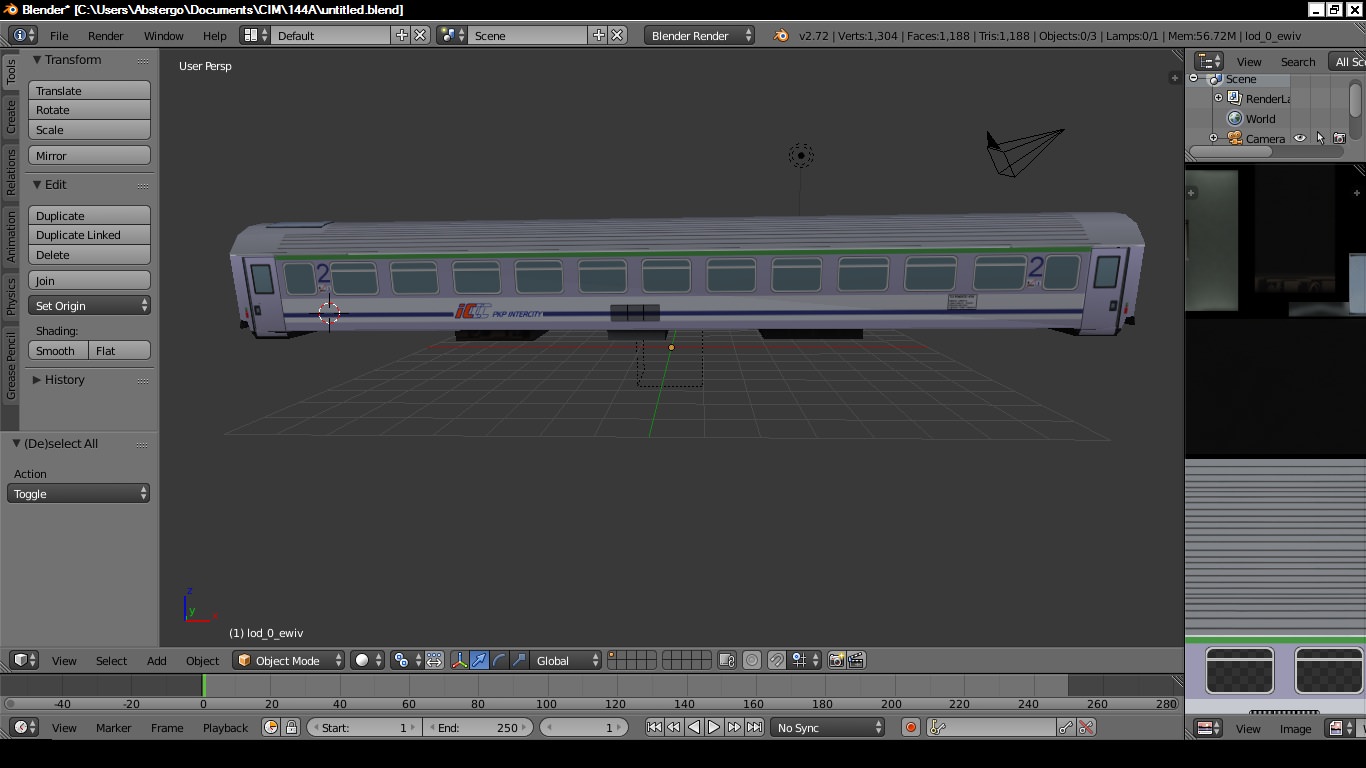
Task: Open the outliner editor type selector
Action: pos(1210,61)
